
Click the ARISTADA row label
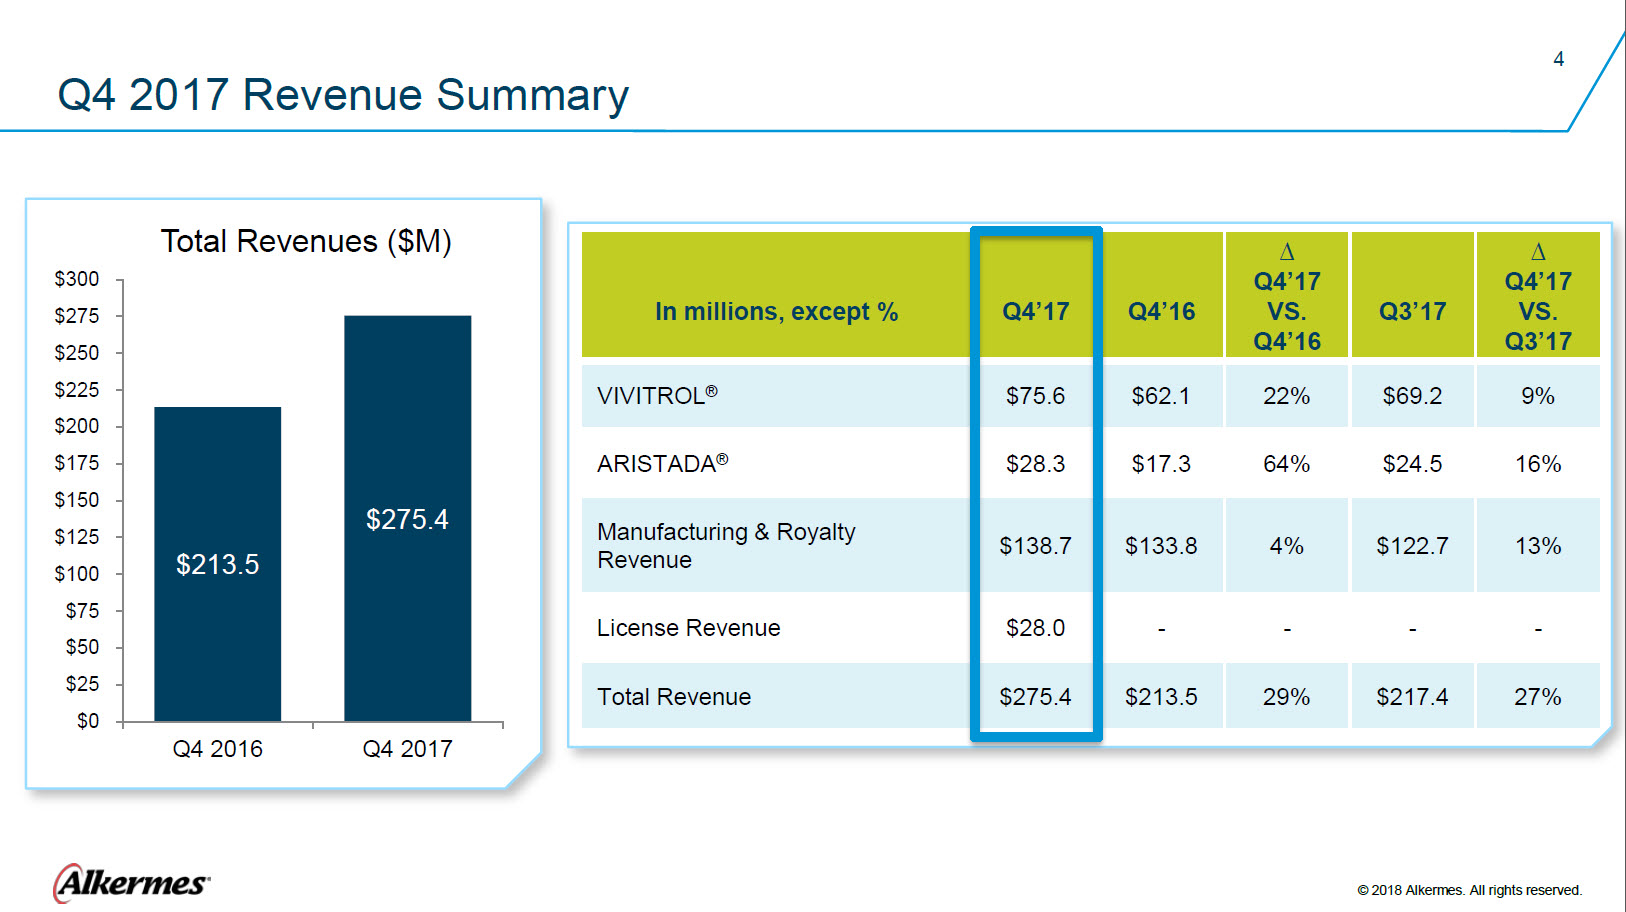pos(662,463)
